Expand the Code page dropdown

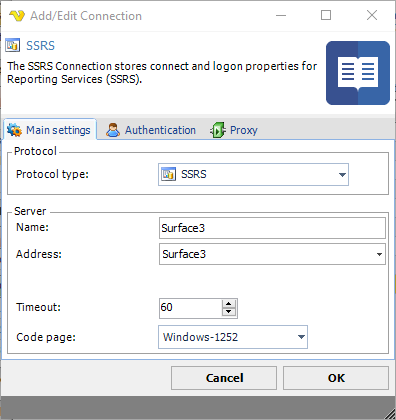click(x=301, y=337)
